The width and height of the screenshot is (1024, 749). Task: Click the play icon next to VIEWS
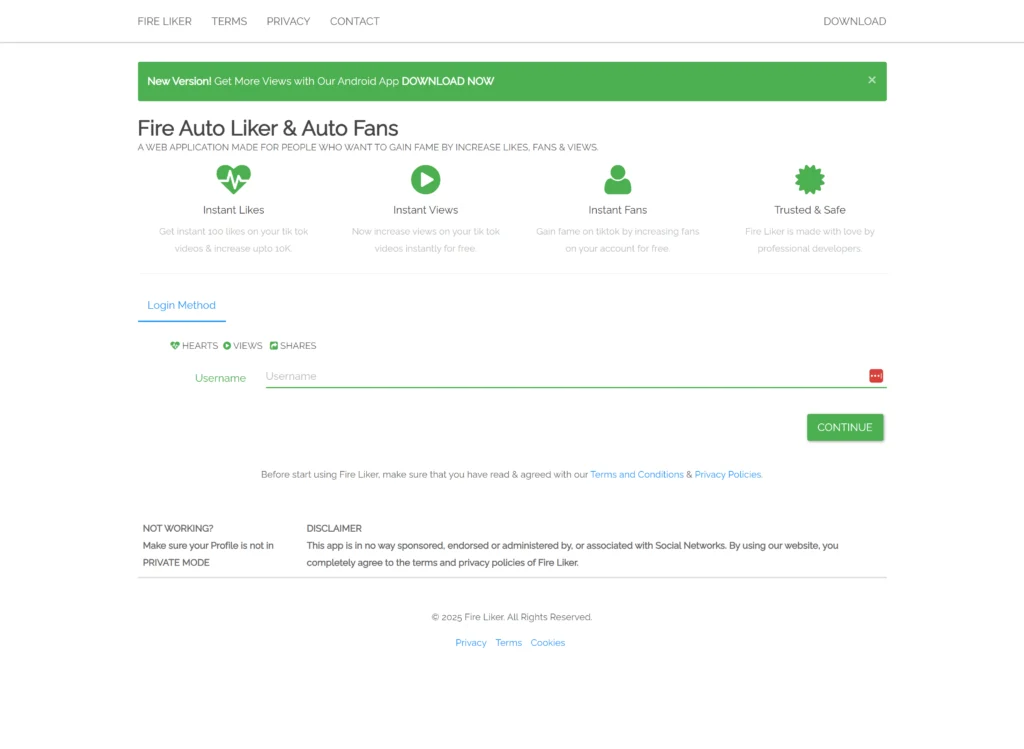(226, 345)
